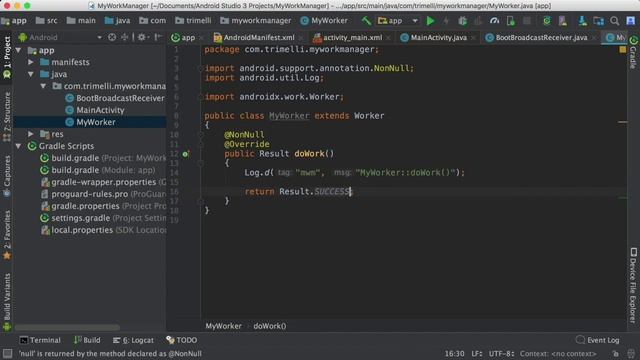Open Project panel settings gear
This screenshot has width=640, height=360.
[141, 37]
